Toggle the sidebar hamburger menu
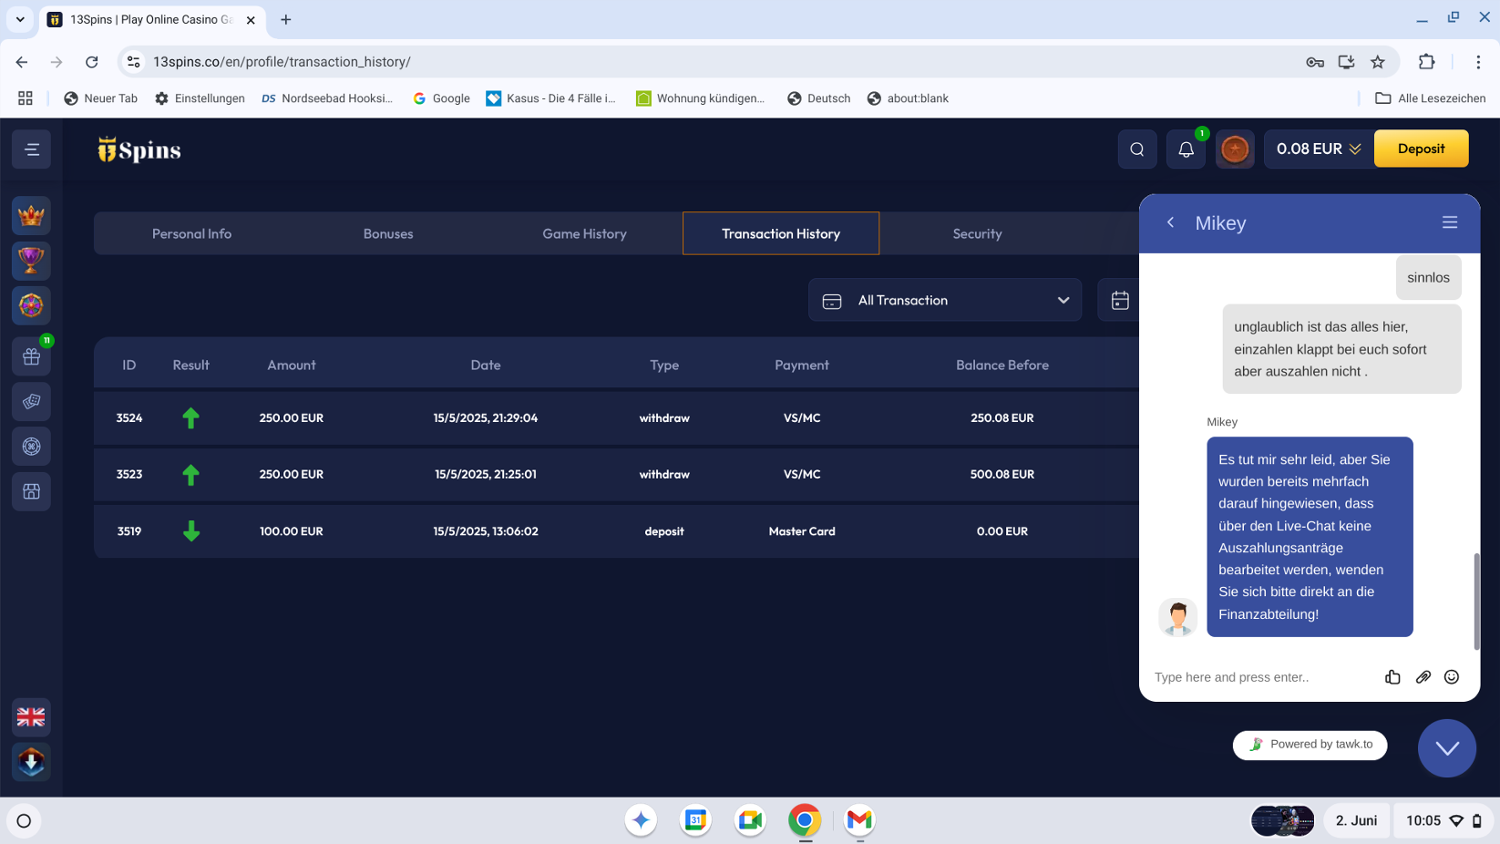Screen dimensions: 1500x844 pos(31,149)
